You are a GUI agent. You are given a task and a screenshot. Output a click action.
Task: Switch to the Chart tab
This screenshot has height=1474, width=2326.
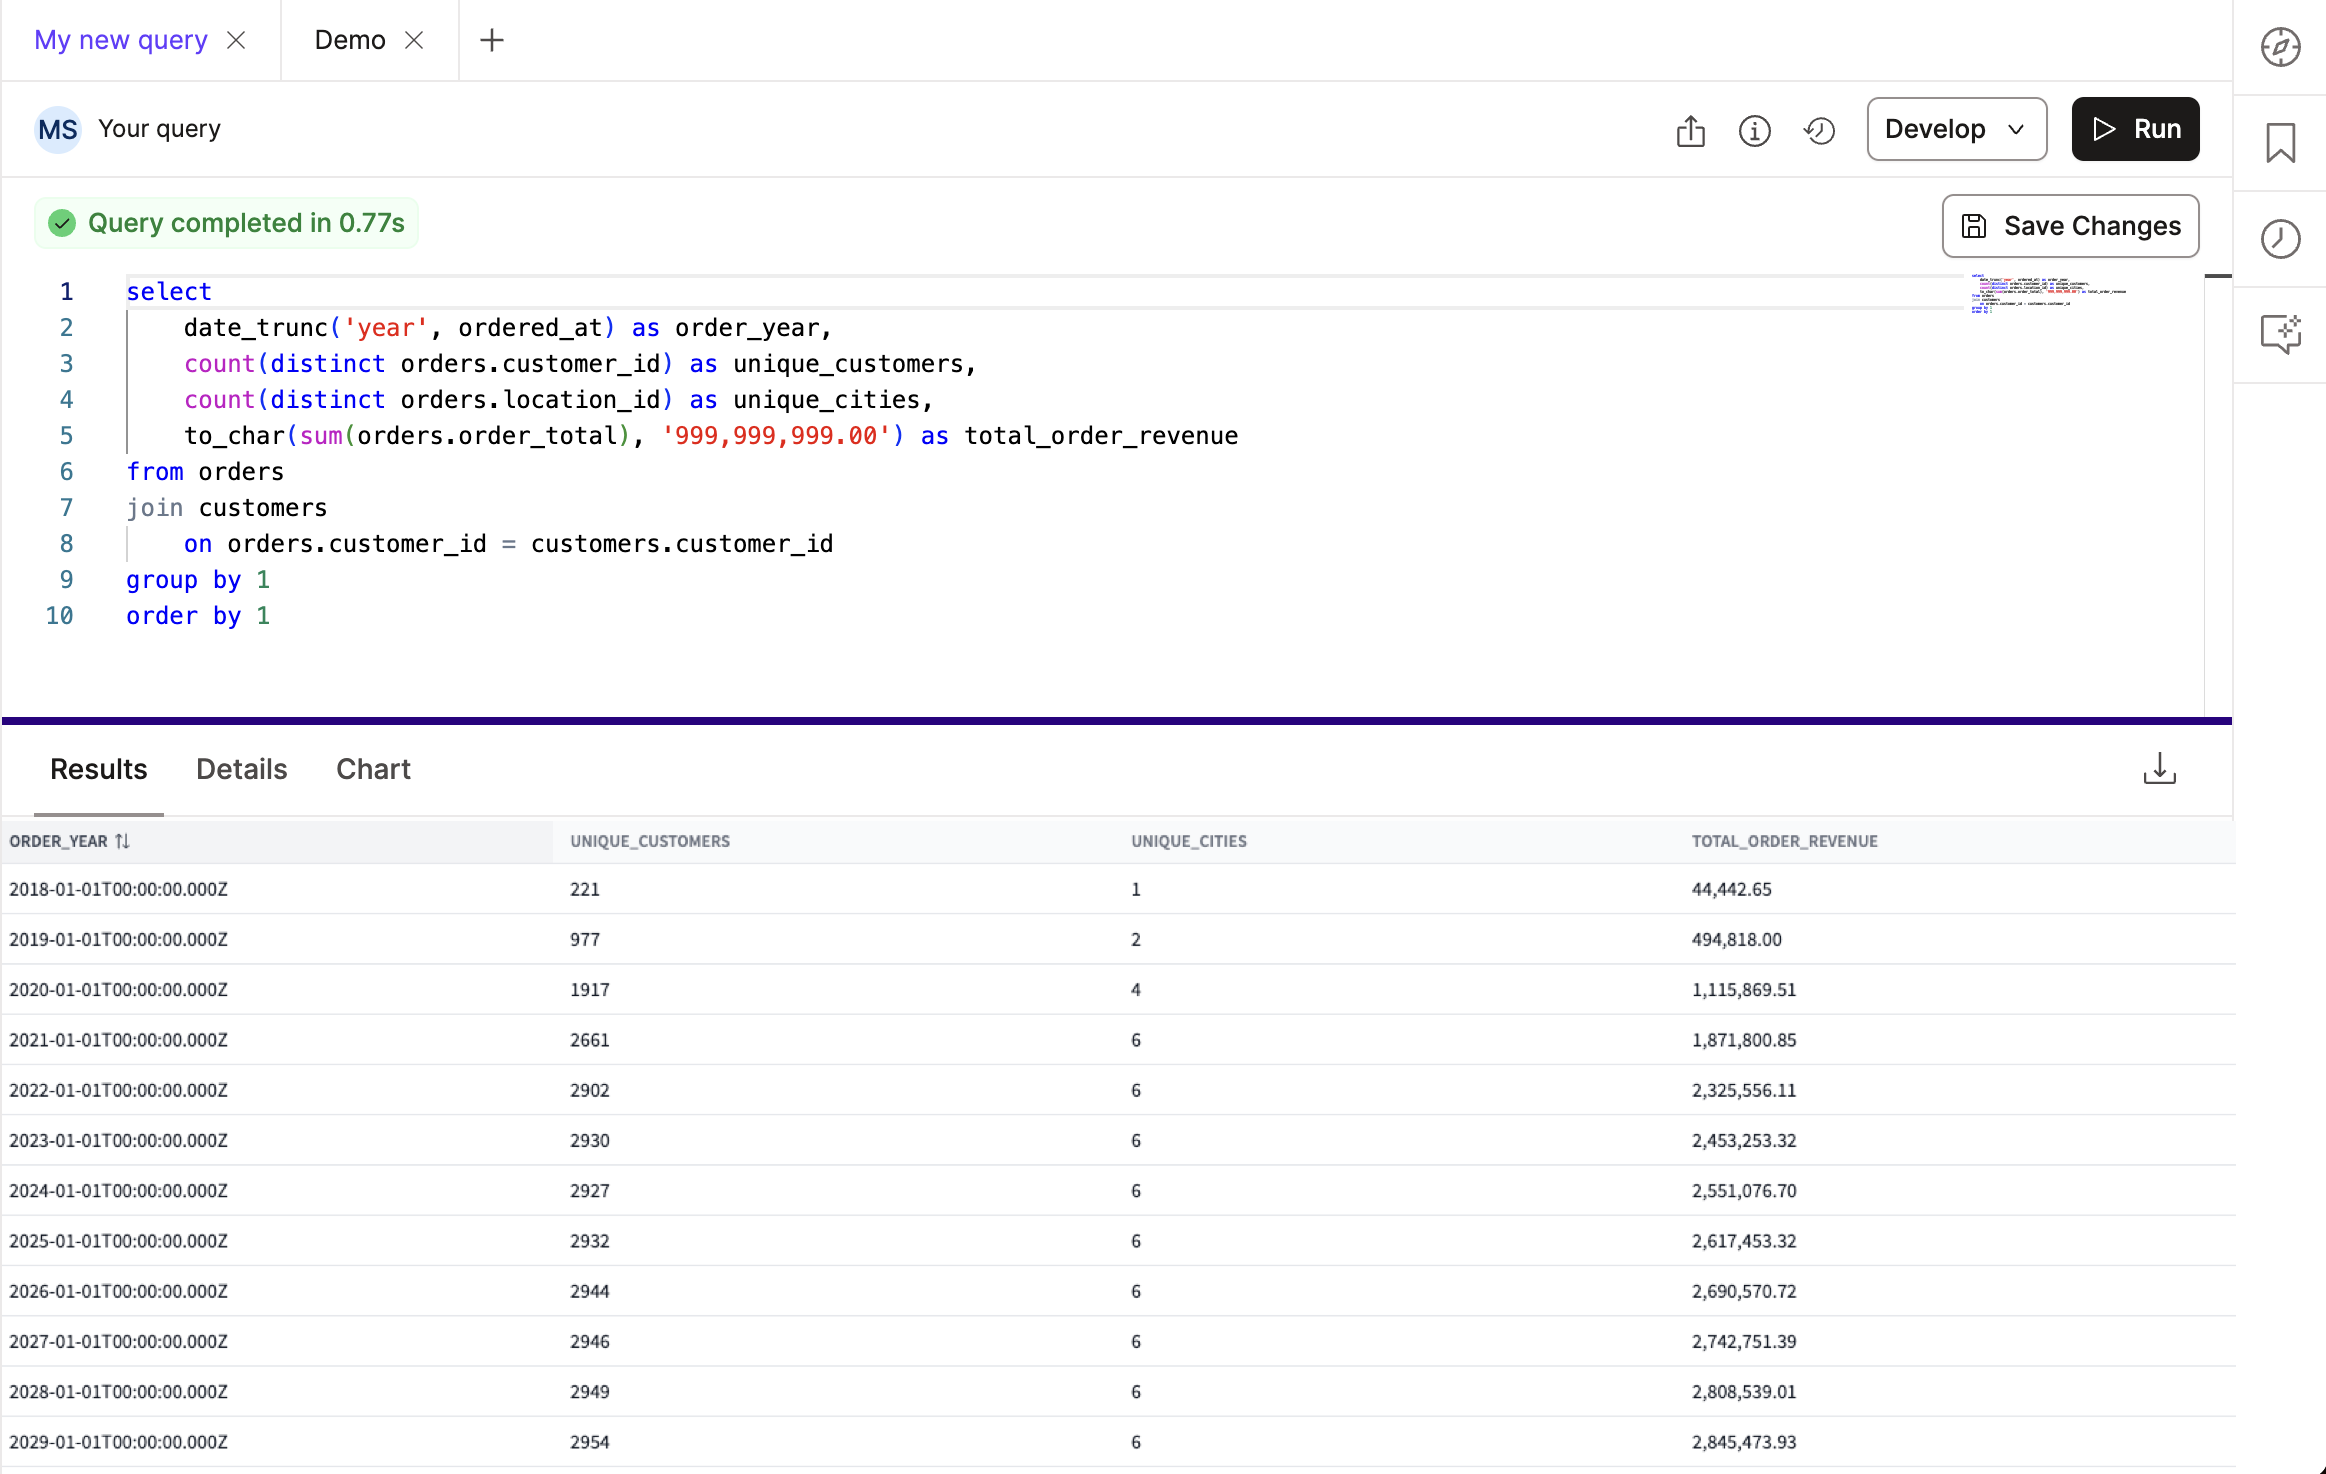pos(373,769)
